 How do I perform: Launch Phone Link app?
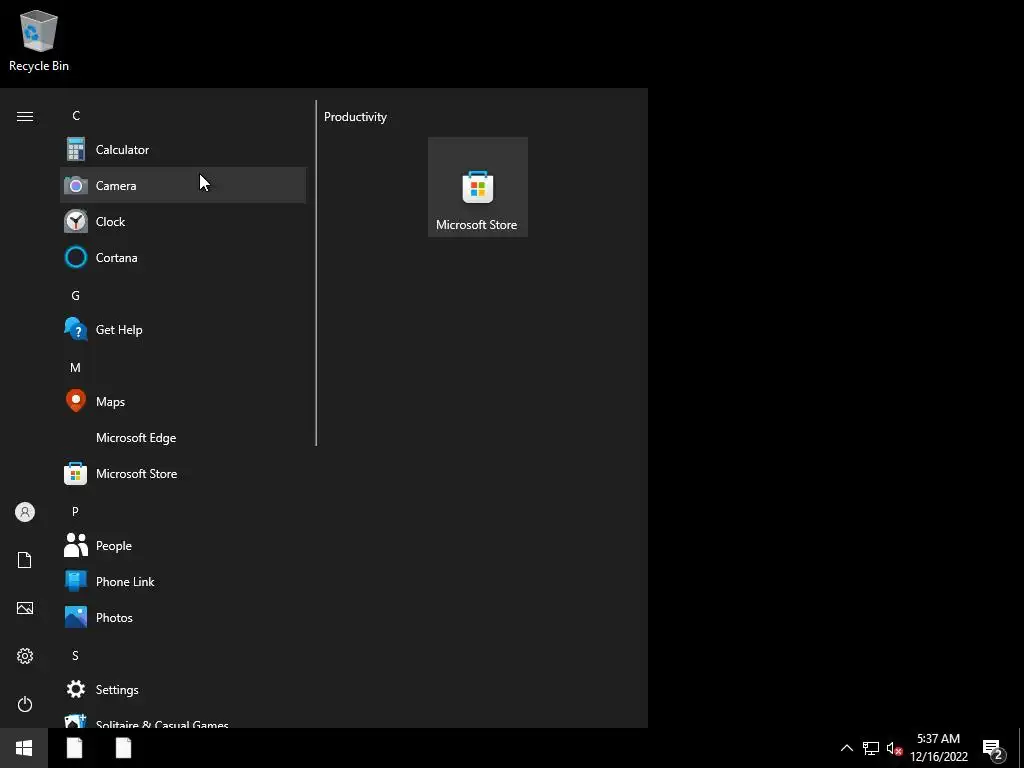183,581
